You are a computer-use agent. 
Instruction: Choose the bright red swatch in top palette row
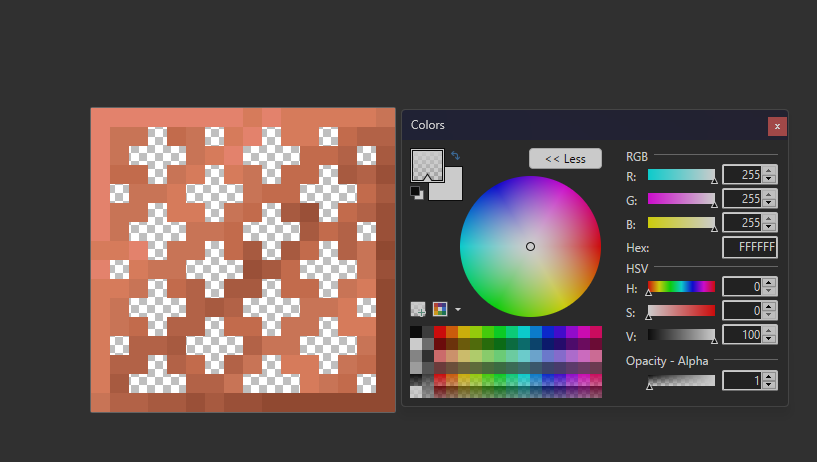pos(440,332)
